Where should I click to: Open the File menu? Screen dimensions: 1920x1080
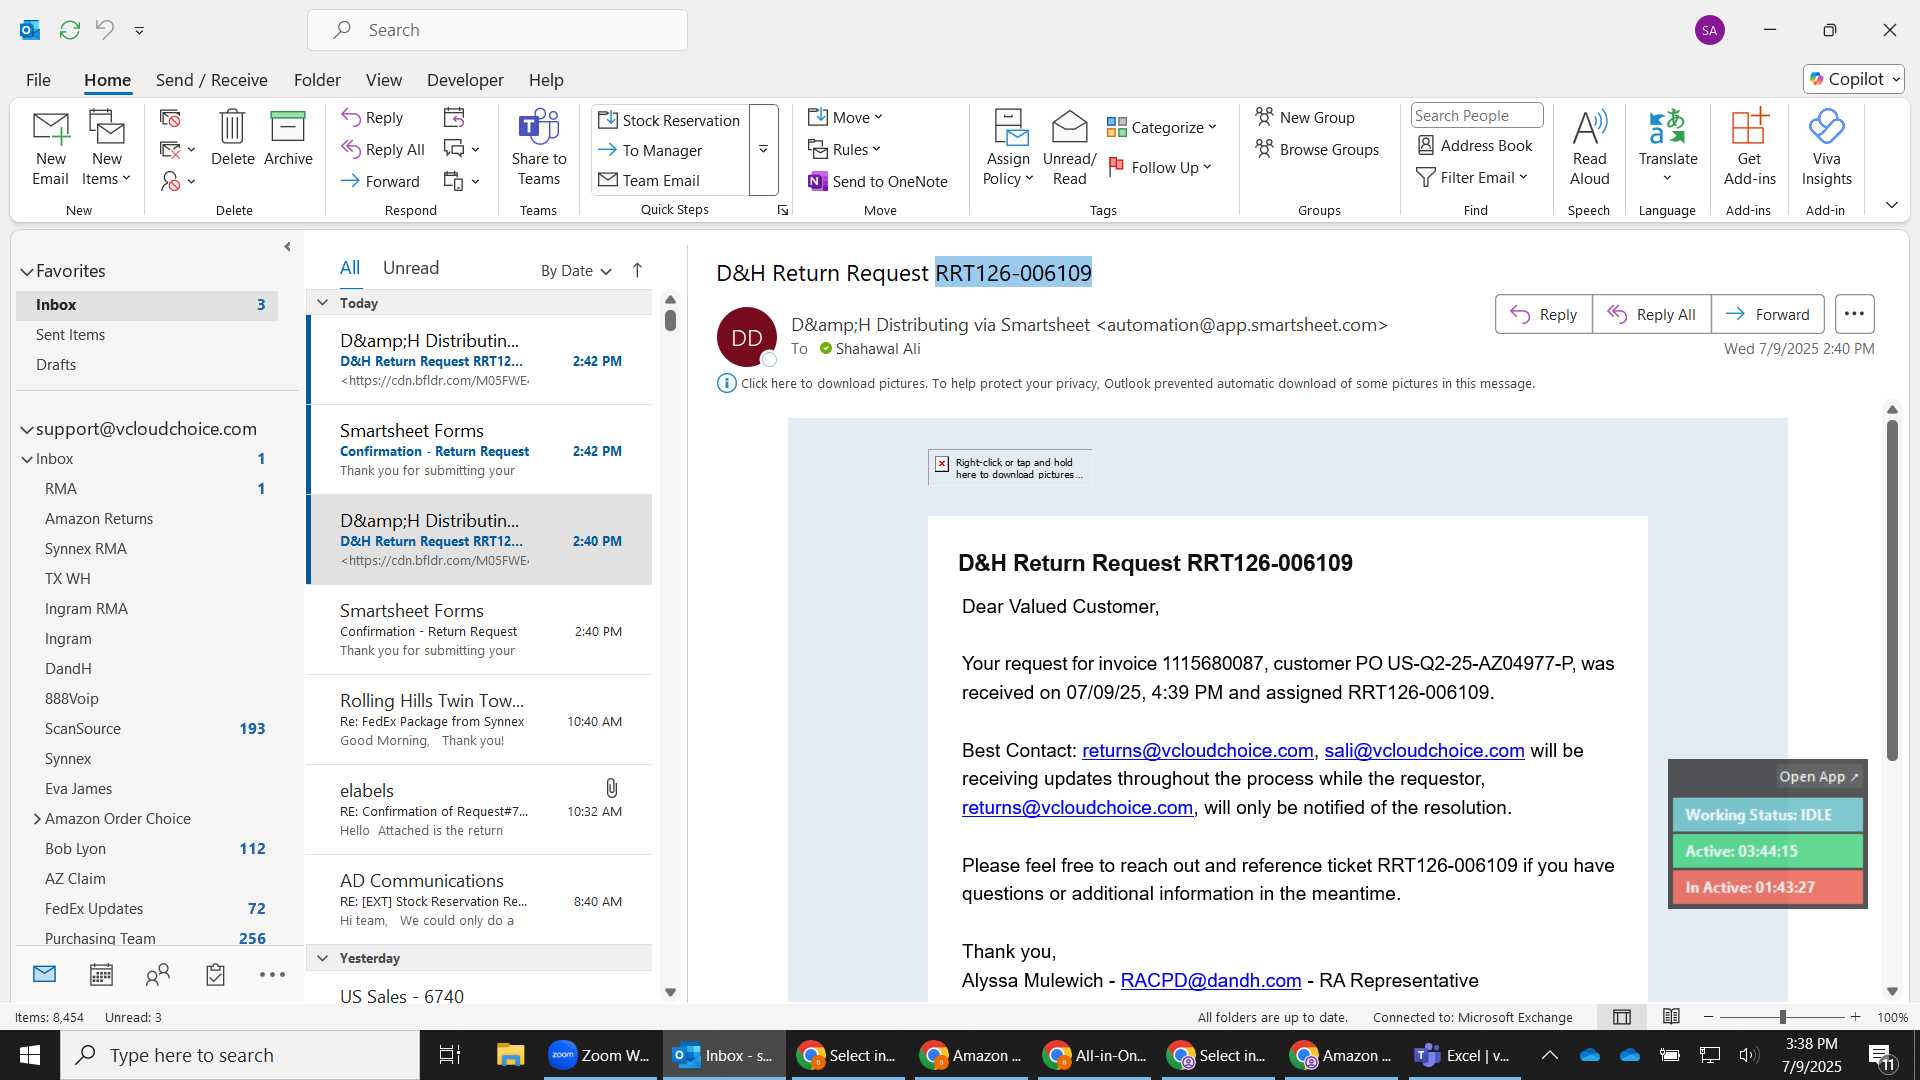pos(38,80)
